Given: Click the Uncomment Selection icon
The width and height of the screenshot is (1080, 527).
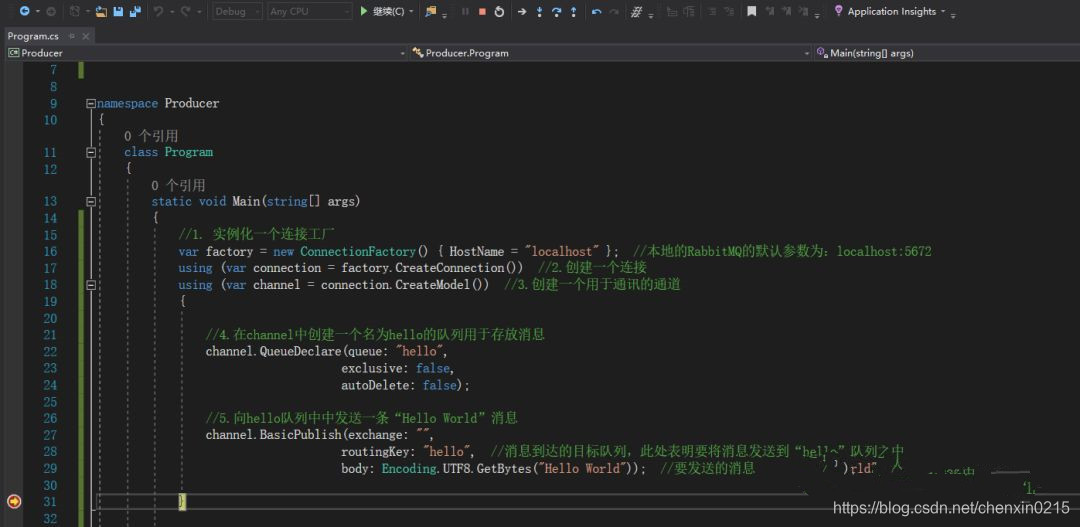Looking at the screenshot, I should point(729,11).
